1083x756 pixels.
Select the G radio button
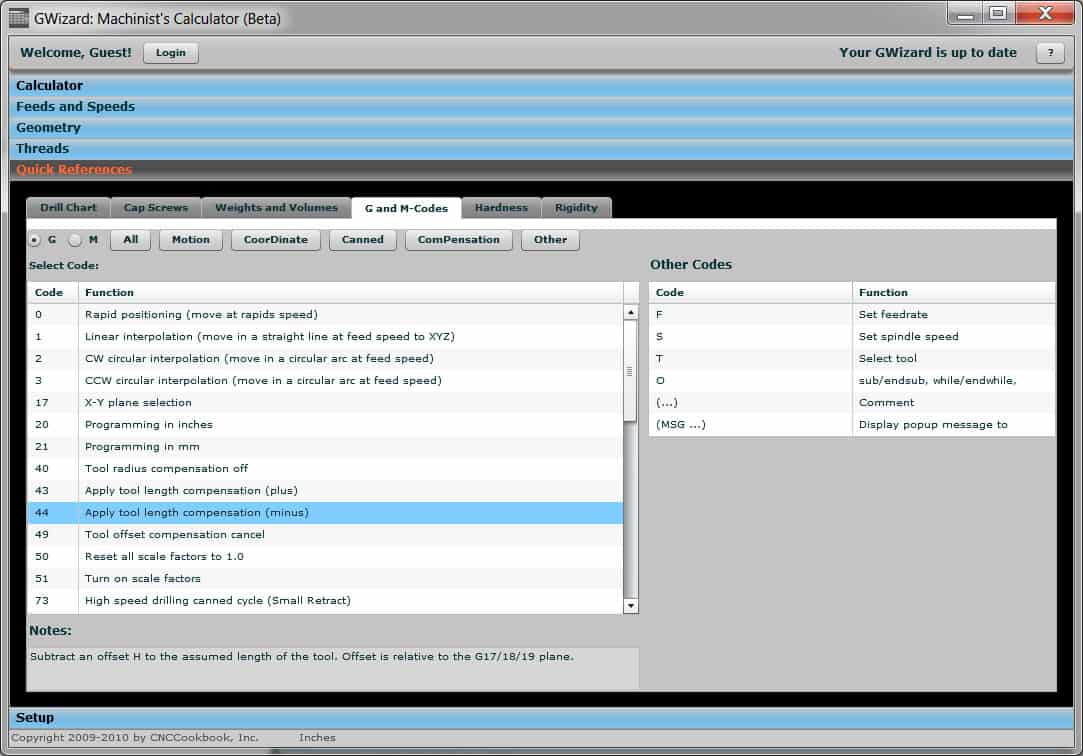tap(35, 239)
